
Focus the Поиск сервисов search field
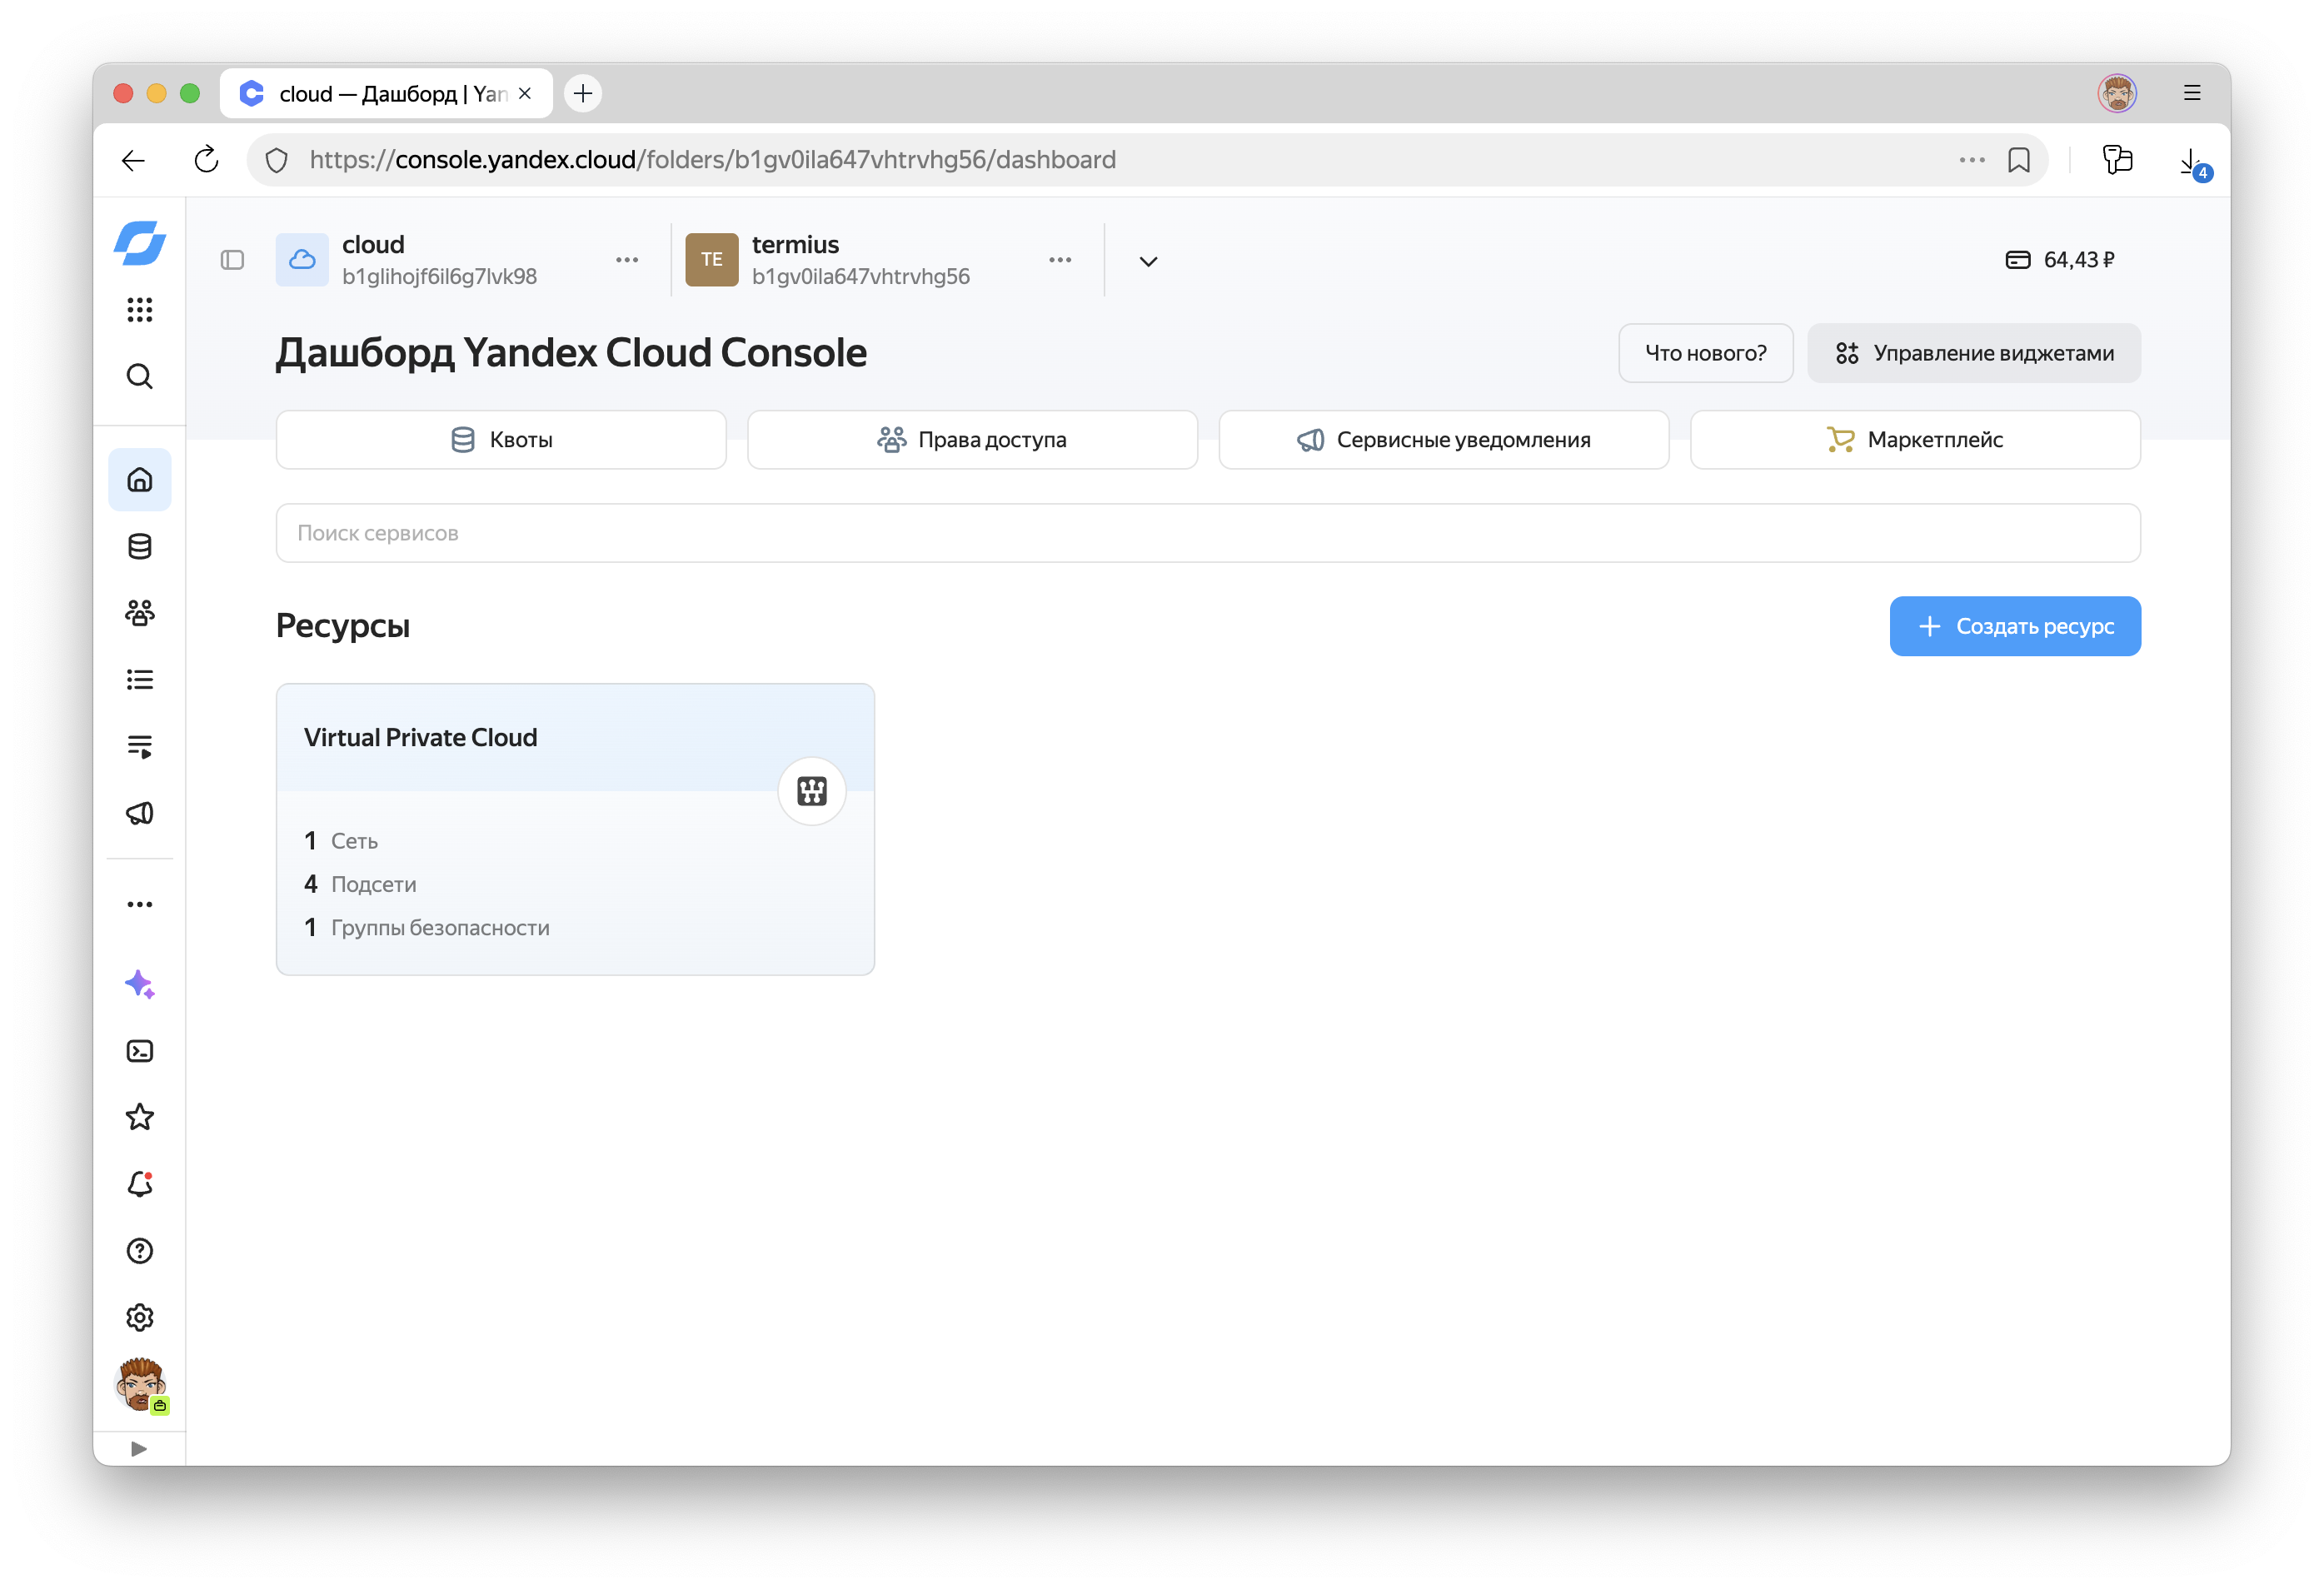[1207, 533]
